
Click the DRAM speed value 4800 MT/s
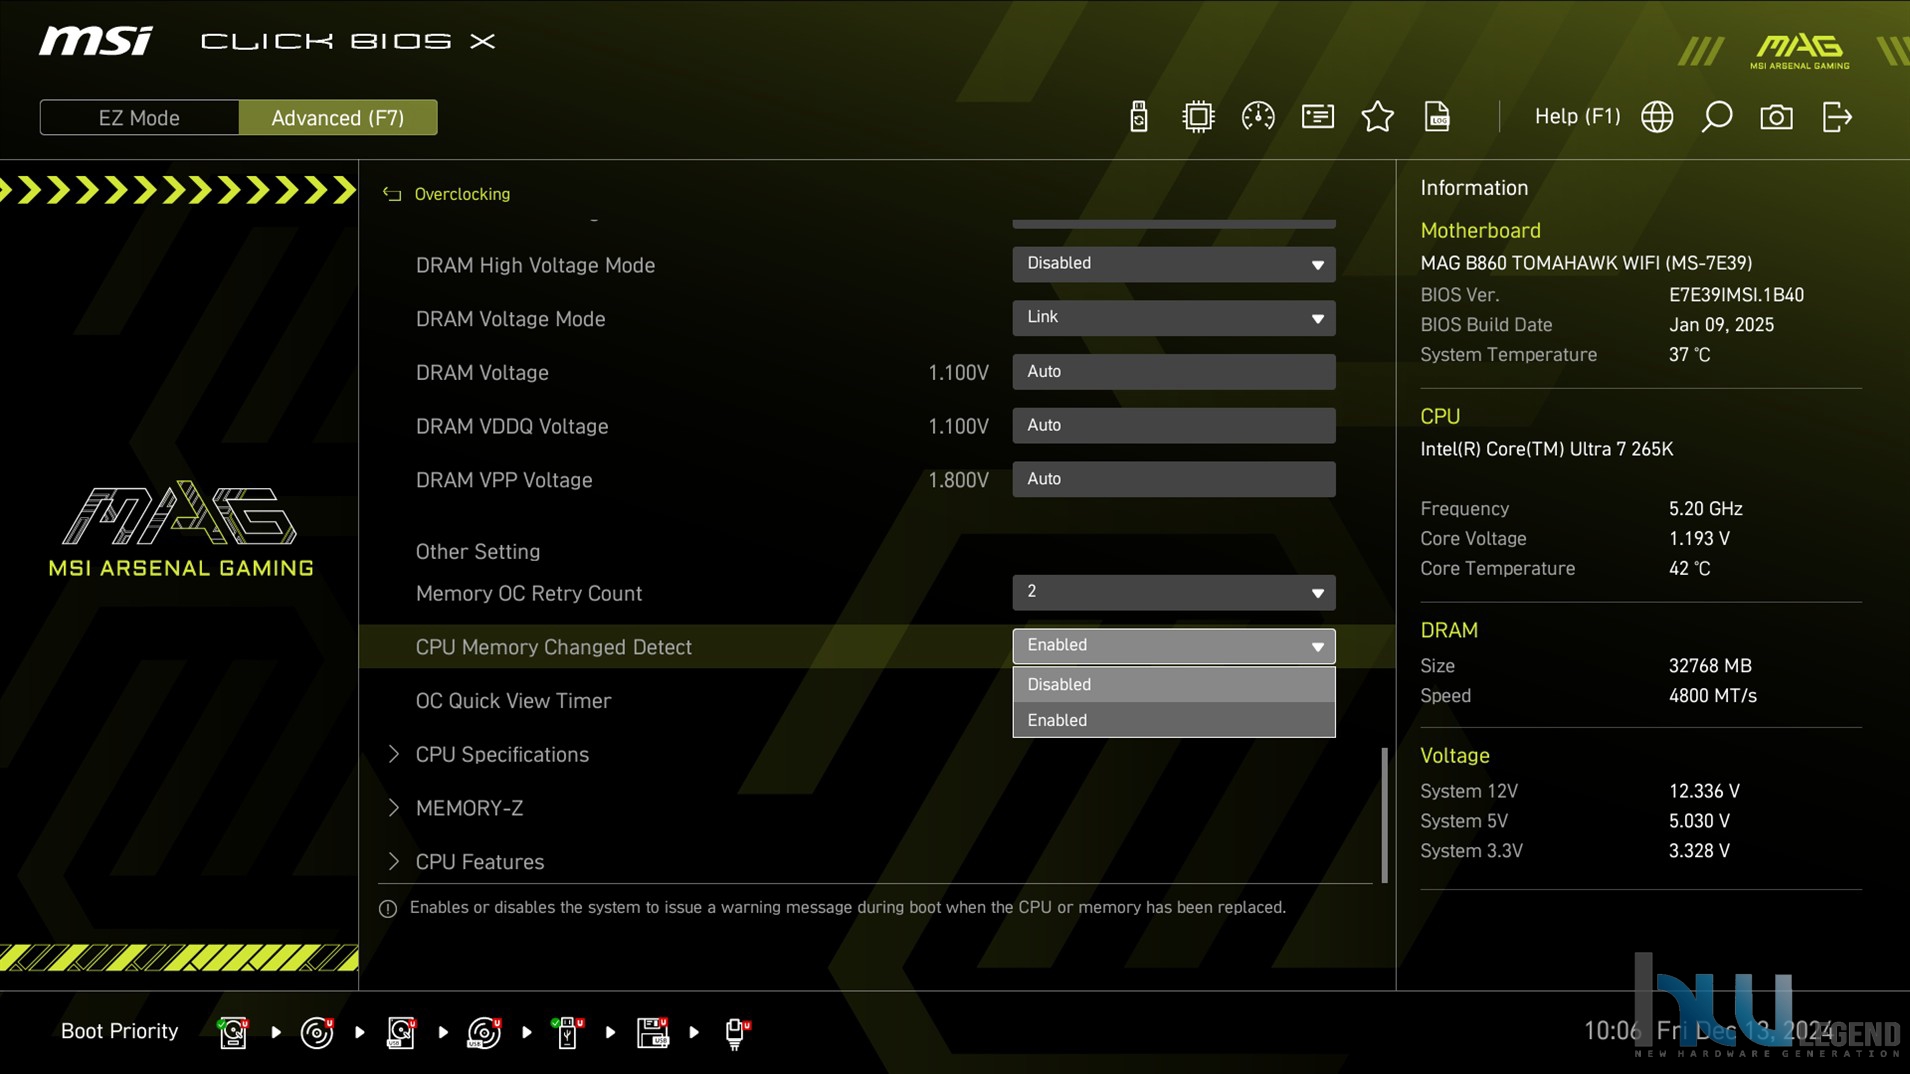coord(1712,695)
